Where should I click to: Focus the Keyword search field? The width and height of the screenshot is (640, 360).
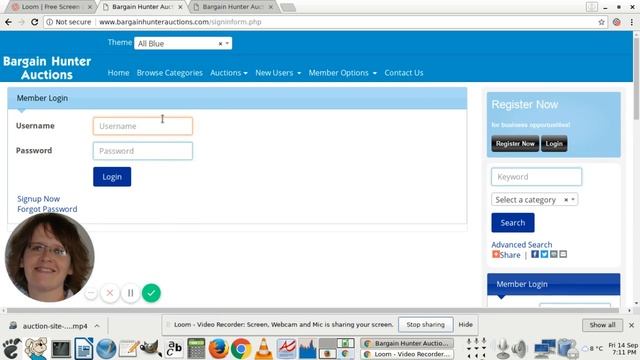point(536,177)
